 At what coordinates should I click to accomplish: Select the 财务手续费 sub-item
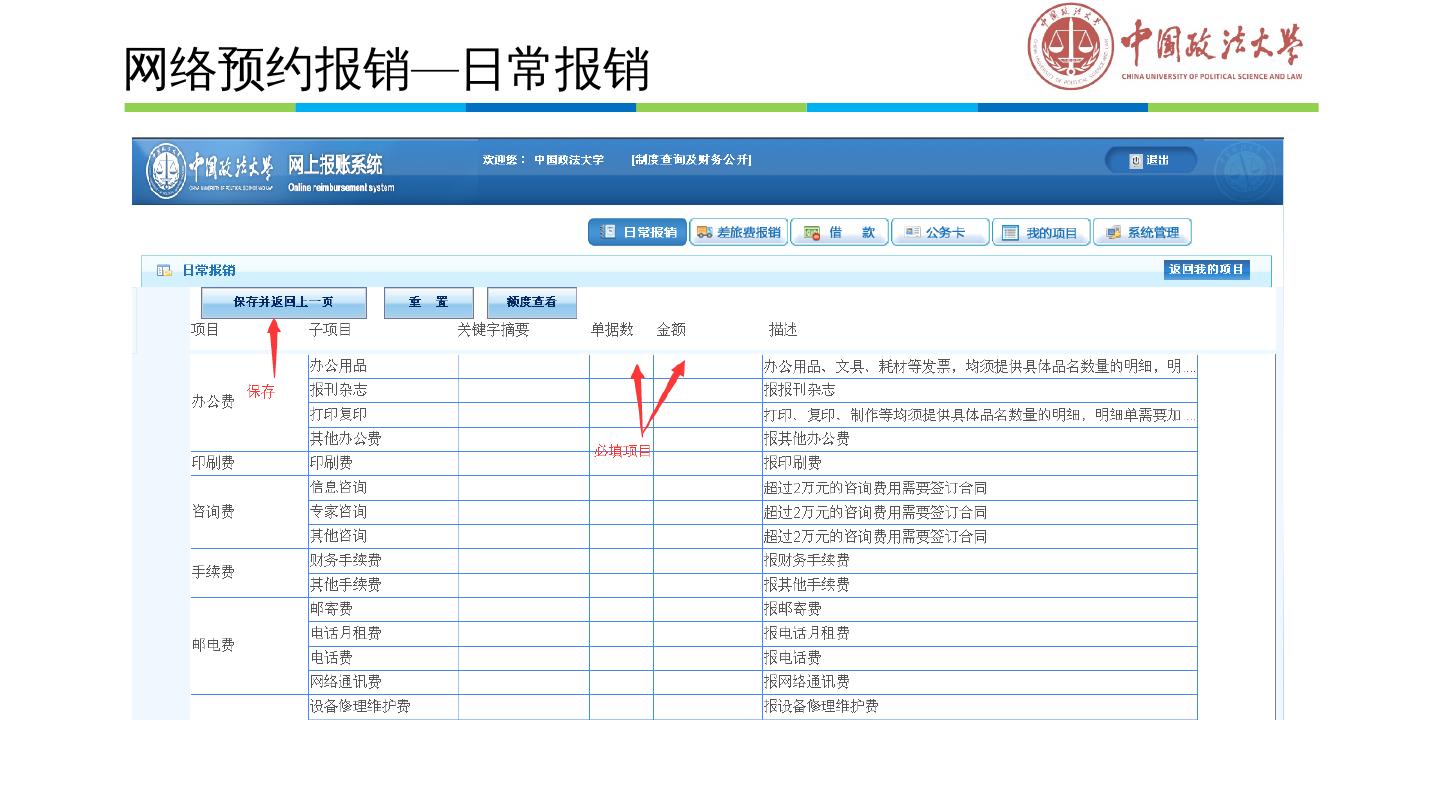[x=345, y=561]
